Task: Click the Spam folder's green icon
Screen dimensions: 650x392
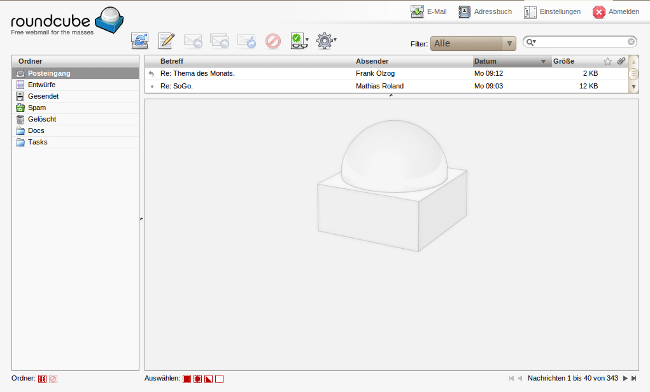Action: click(20, 108)
